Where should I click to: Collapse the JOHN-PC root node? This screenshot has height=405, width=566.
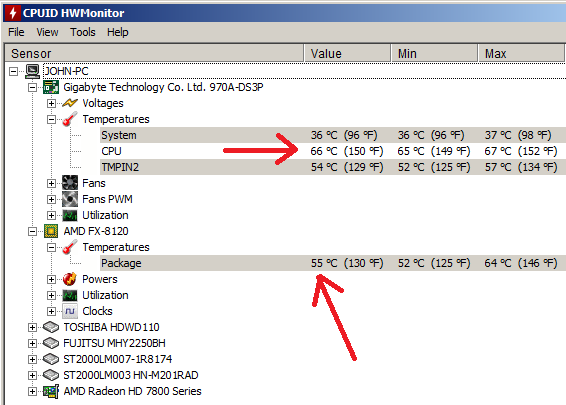[x=13, y=71]
